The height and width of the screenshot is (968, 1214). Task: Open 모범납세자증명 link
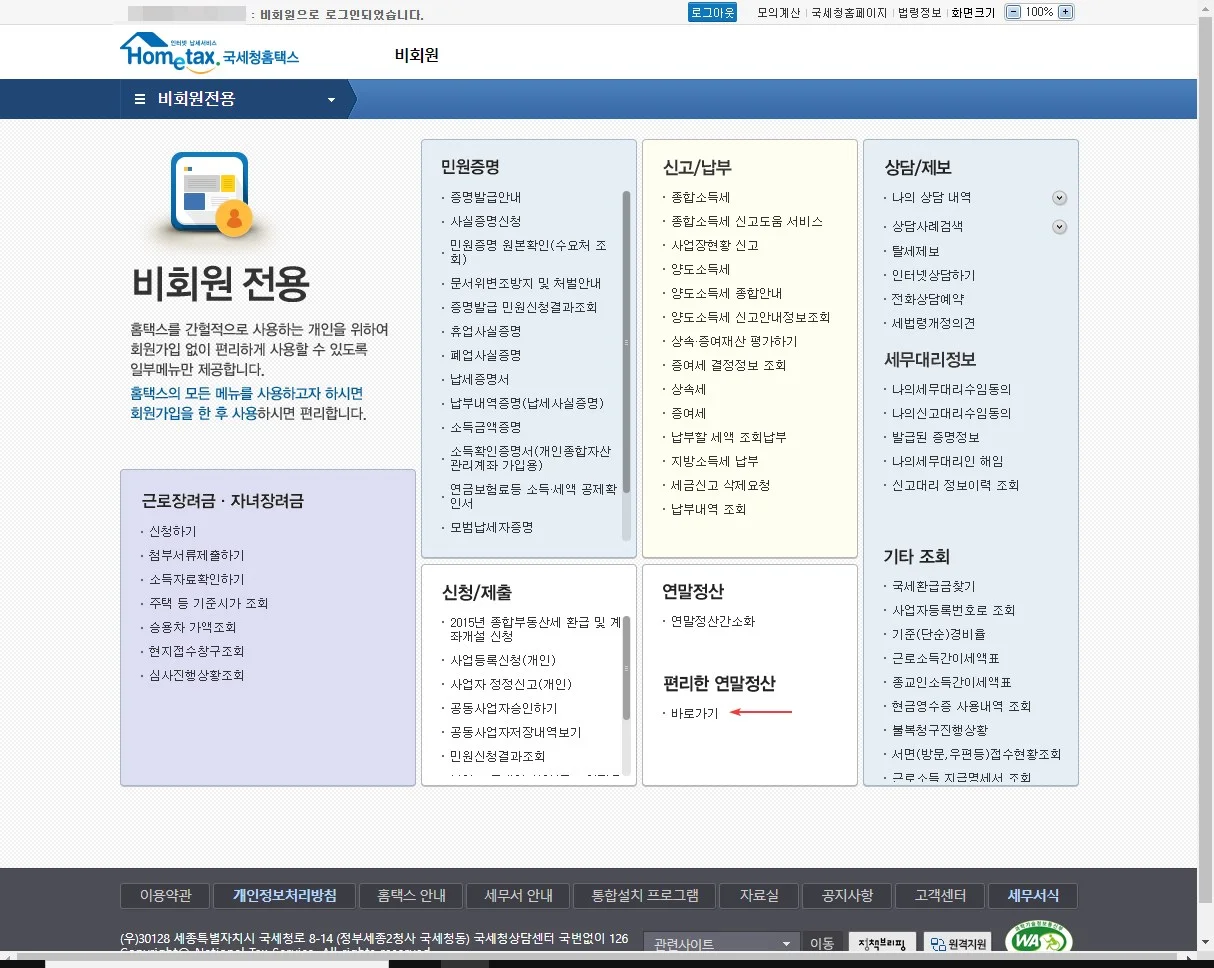tap(491, 527)
